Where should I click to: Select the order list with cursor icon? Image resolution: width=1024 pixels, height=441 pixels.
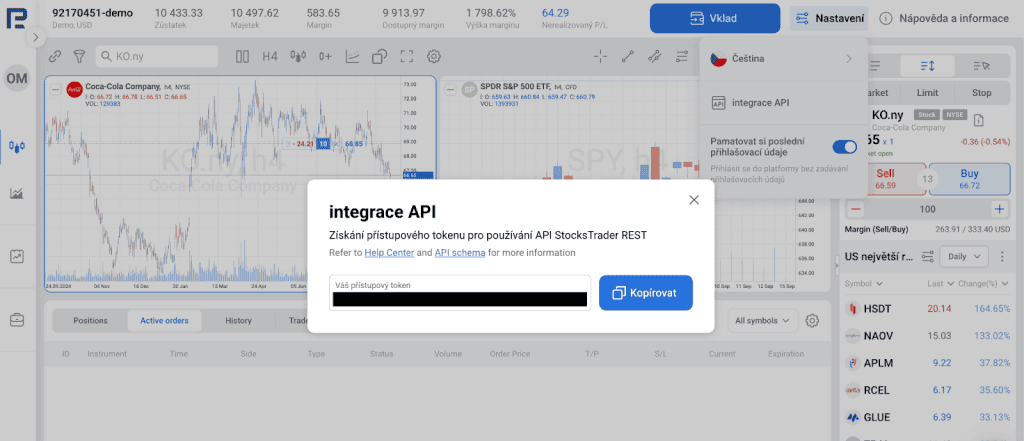pos(981,66)
